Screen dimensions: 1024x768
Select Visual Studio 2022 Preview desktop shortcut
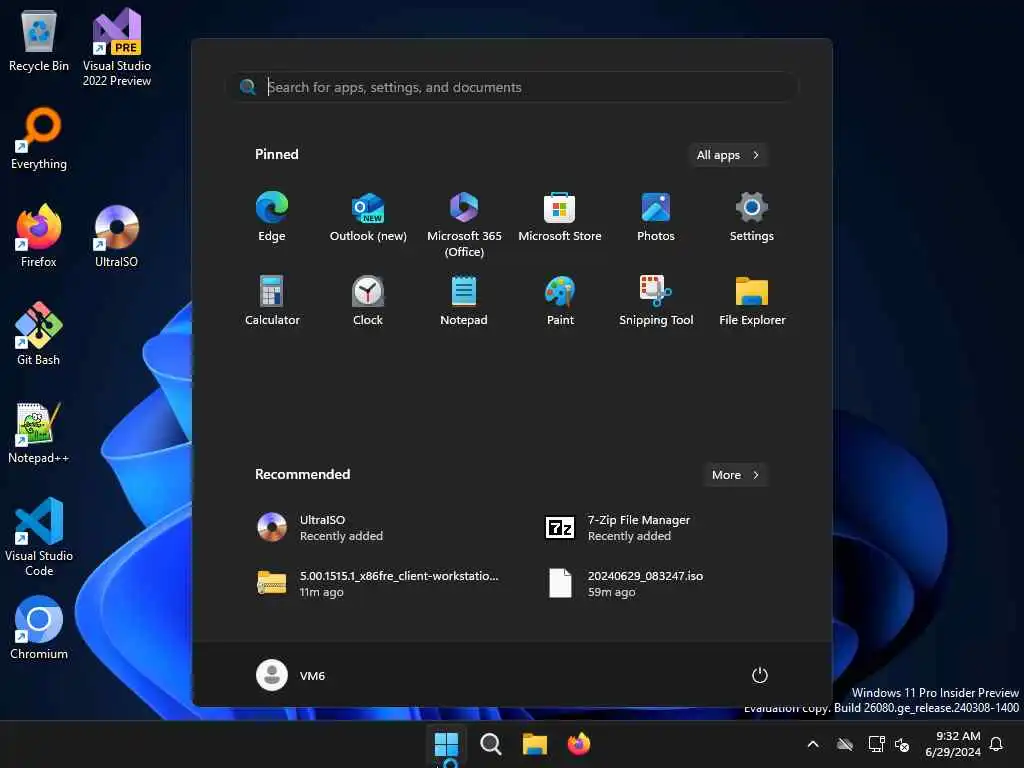point(116,47)
